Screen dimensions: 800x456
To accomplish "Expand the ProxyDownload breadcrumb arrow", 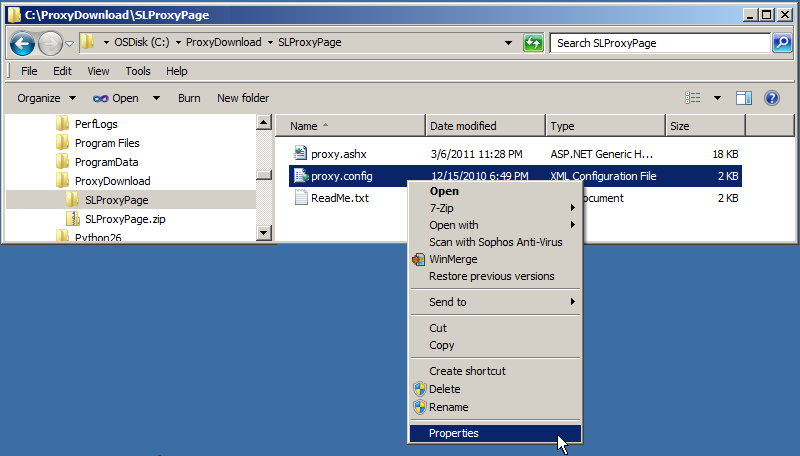I will coord(179,43).
